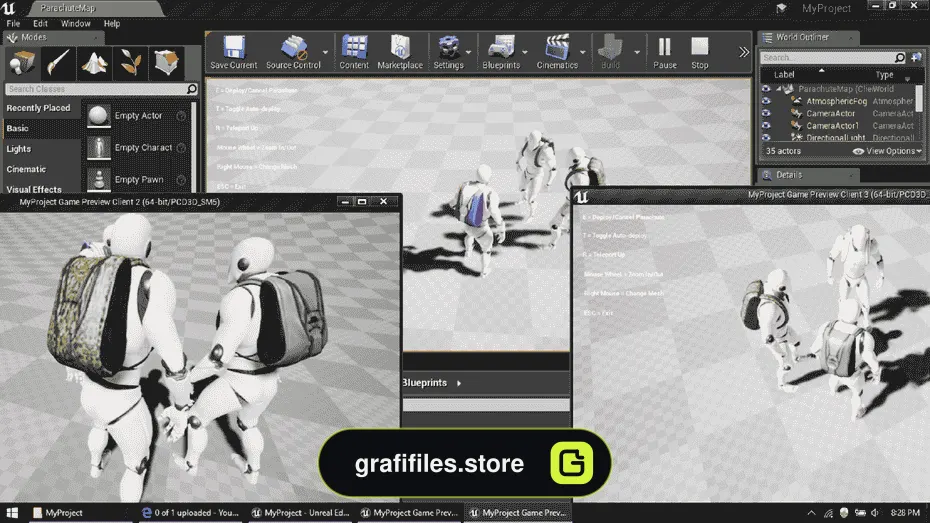Open the Recently Placed category
The height and width of the screenshot is (523, 930).
(40, 108)
